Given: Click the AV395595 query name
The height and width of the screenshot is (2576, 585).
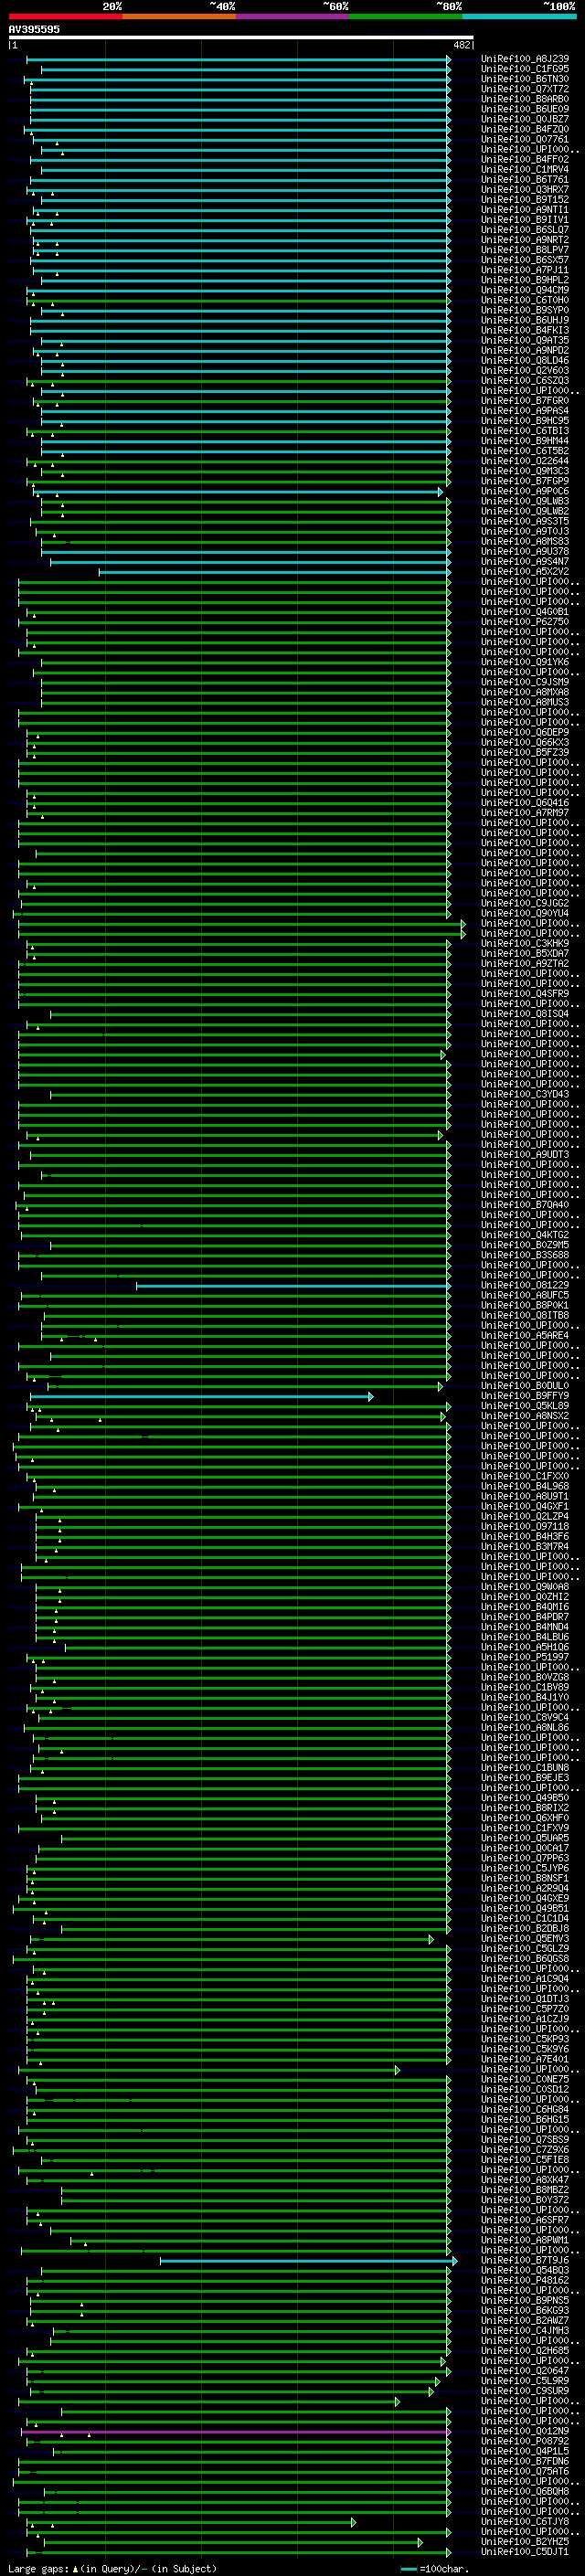Looking at the screenshot, I should (x=34, y=29).
